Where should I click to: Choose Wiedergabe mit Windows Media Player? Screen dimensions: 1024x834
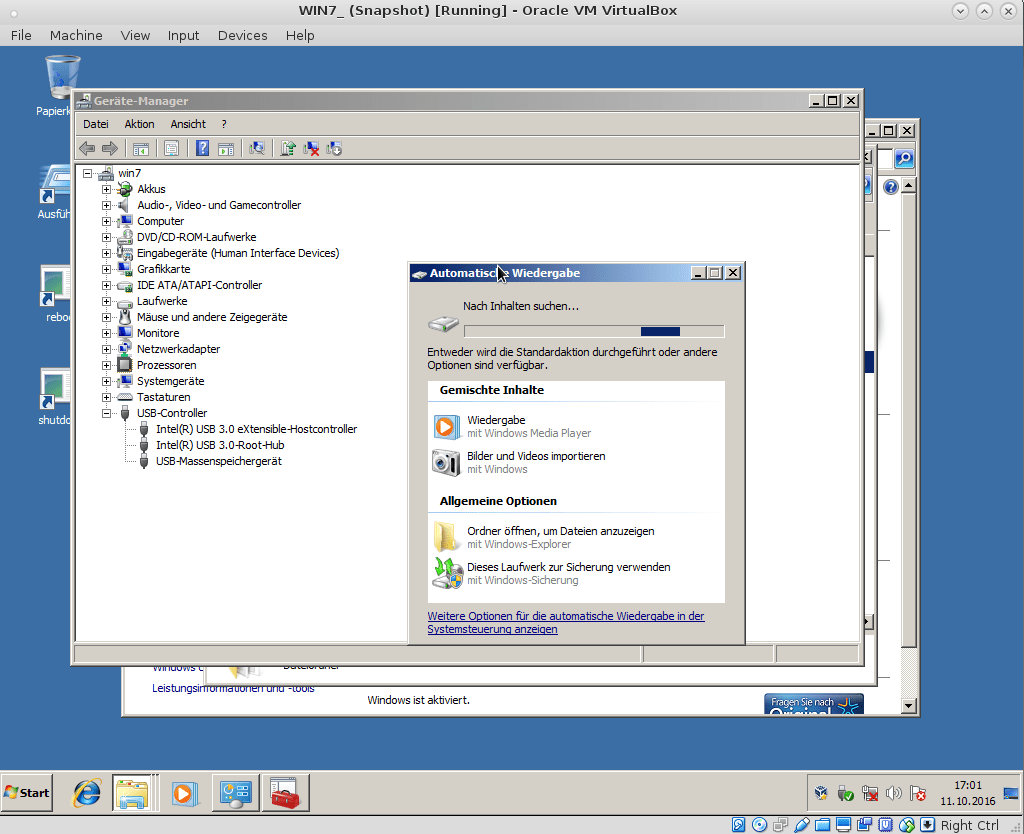click(x=576, y=426)
